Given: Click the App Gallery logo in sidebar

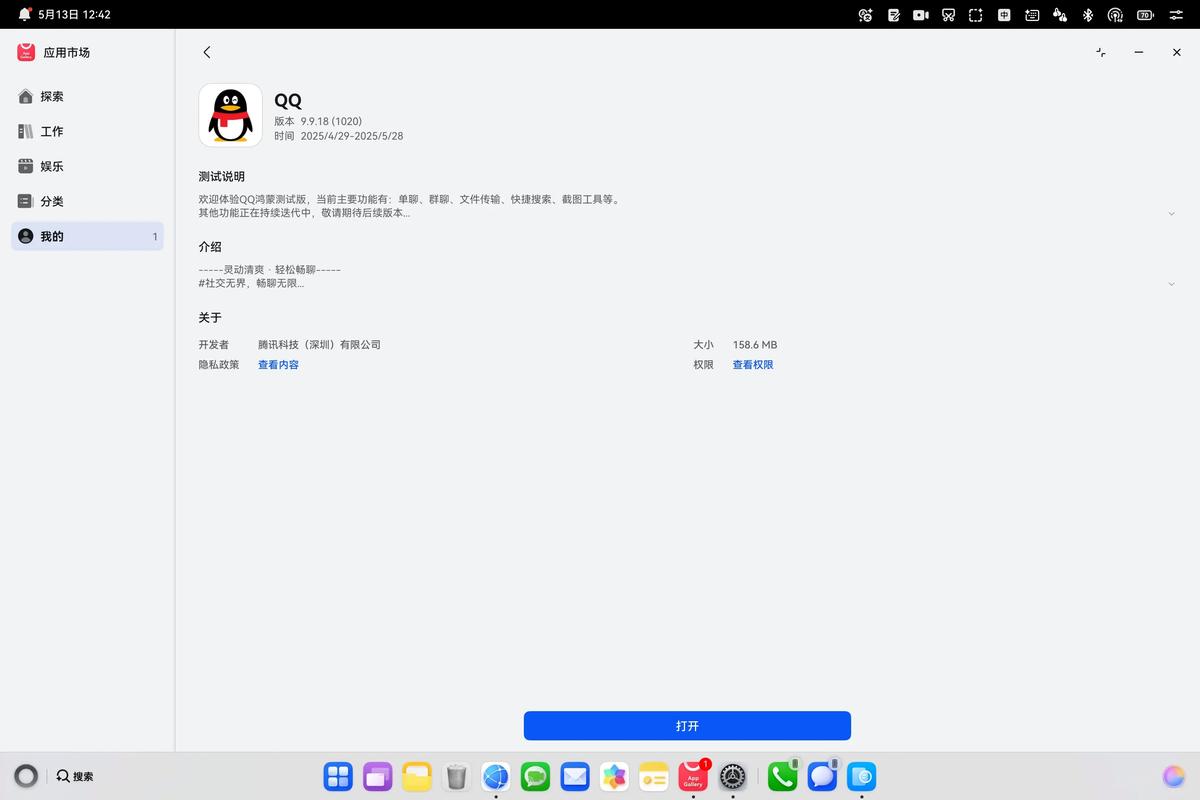Looking at the screenshot, I should click(x=26, y=52).
